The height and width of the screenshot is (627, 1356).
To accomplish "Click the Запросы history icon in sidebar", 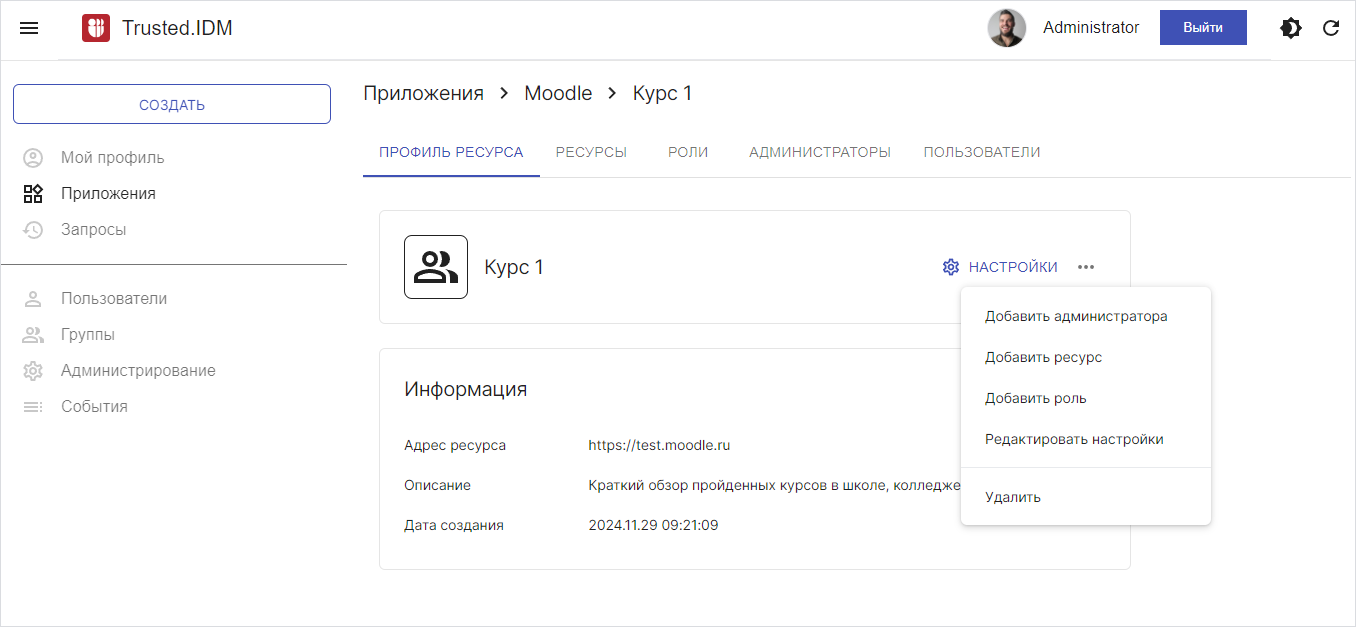I will coord(33,230).
